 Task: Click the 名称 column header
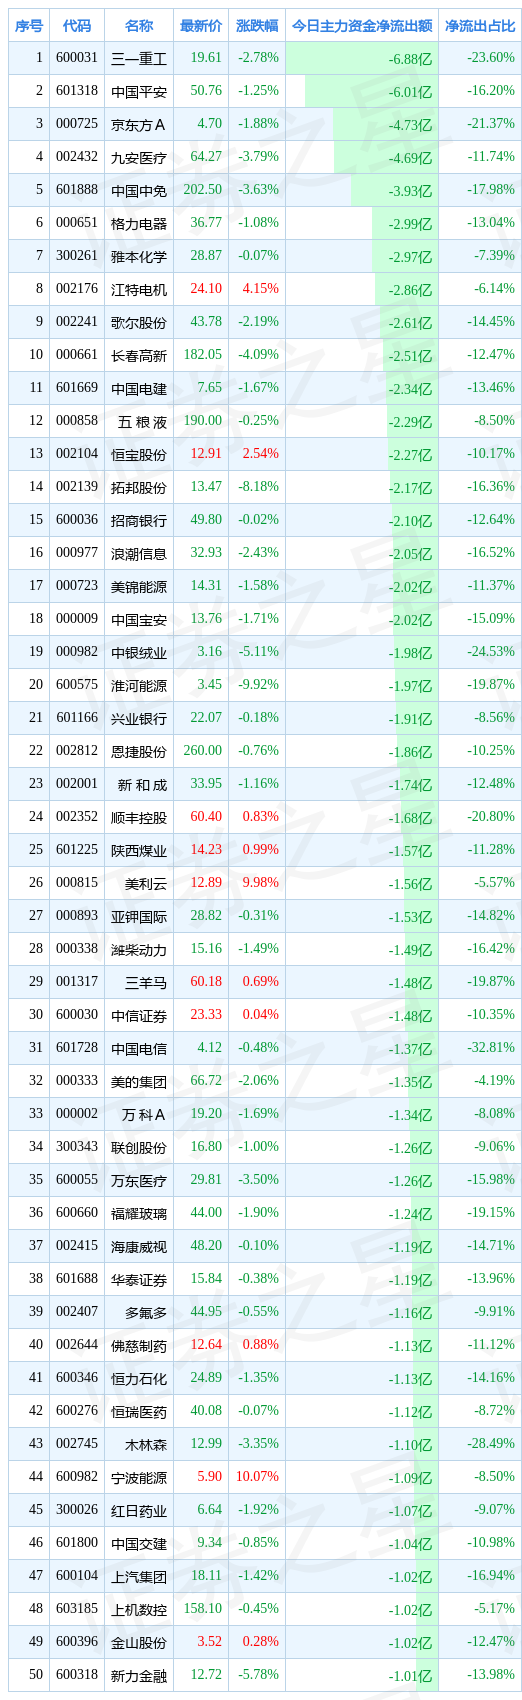(139, 25)
